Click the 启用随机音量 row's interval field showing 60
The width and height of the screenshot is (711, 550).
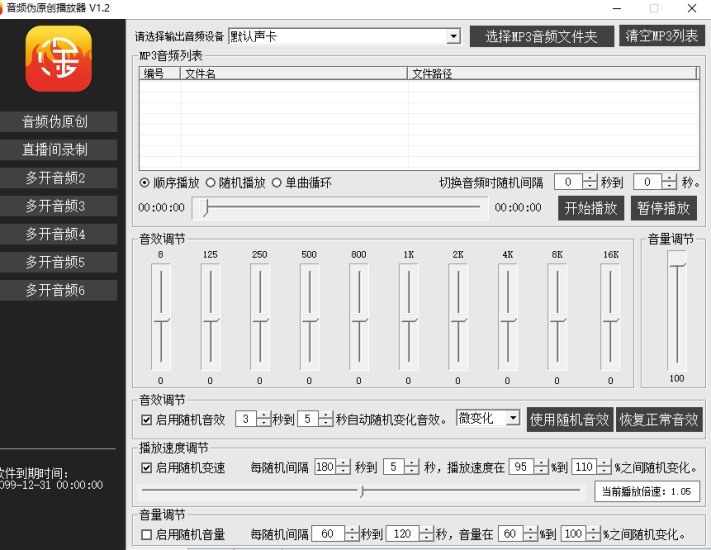pyautogui.click(x=328, y=534)
